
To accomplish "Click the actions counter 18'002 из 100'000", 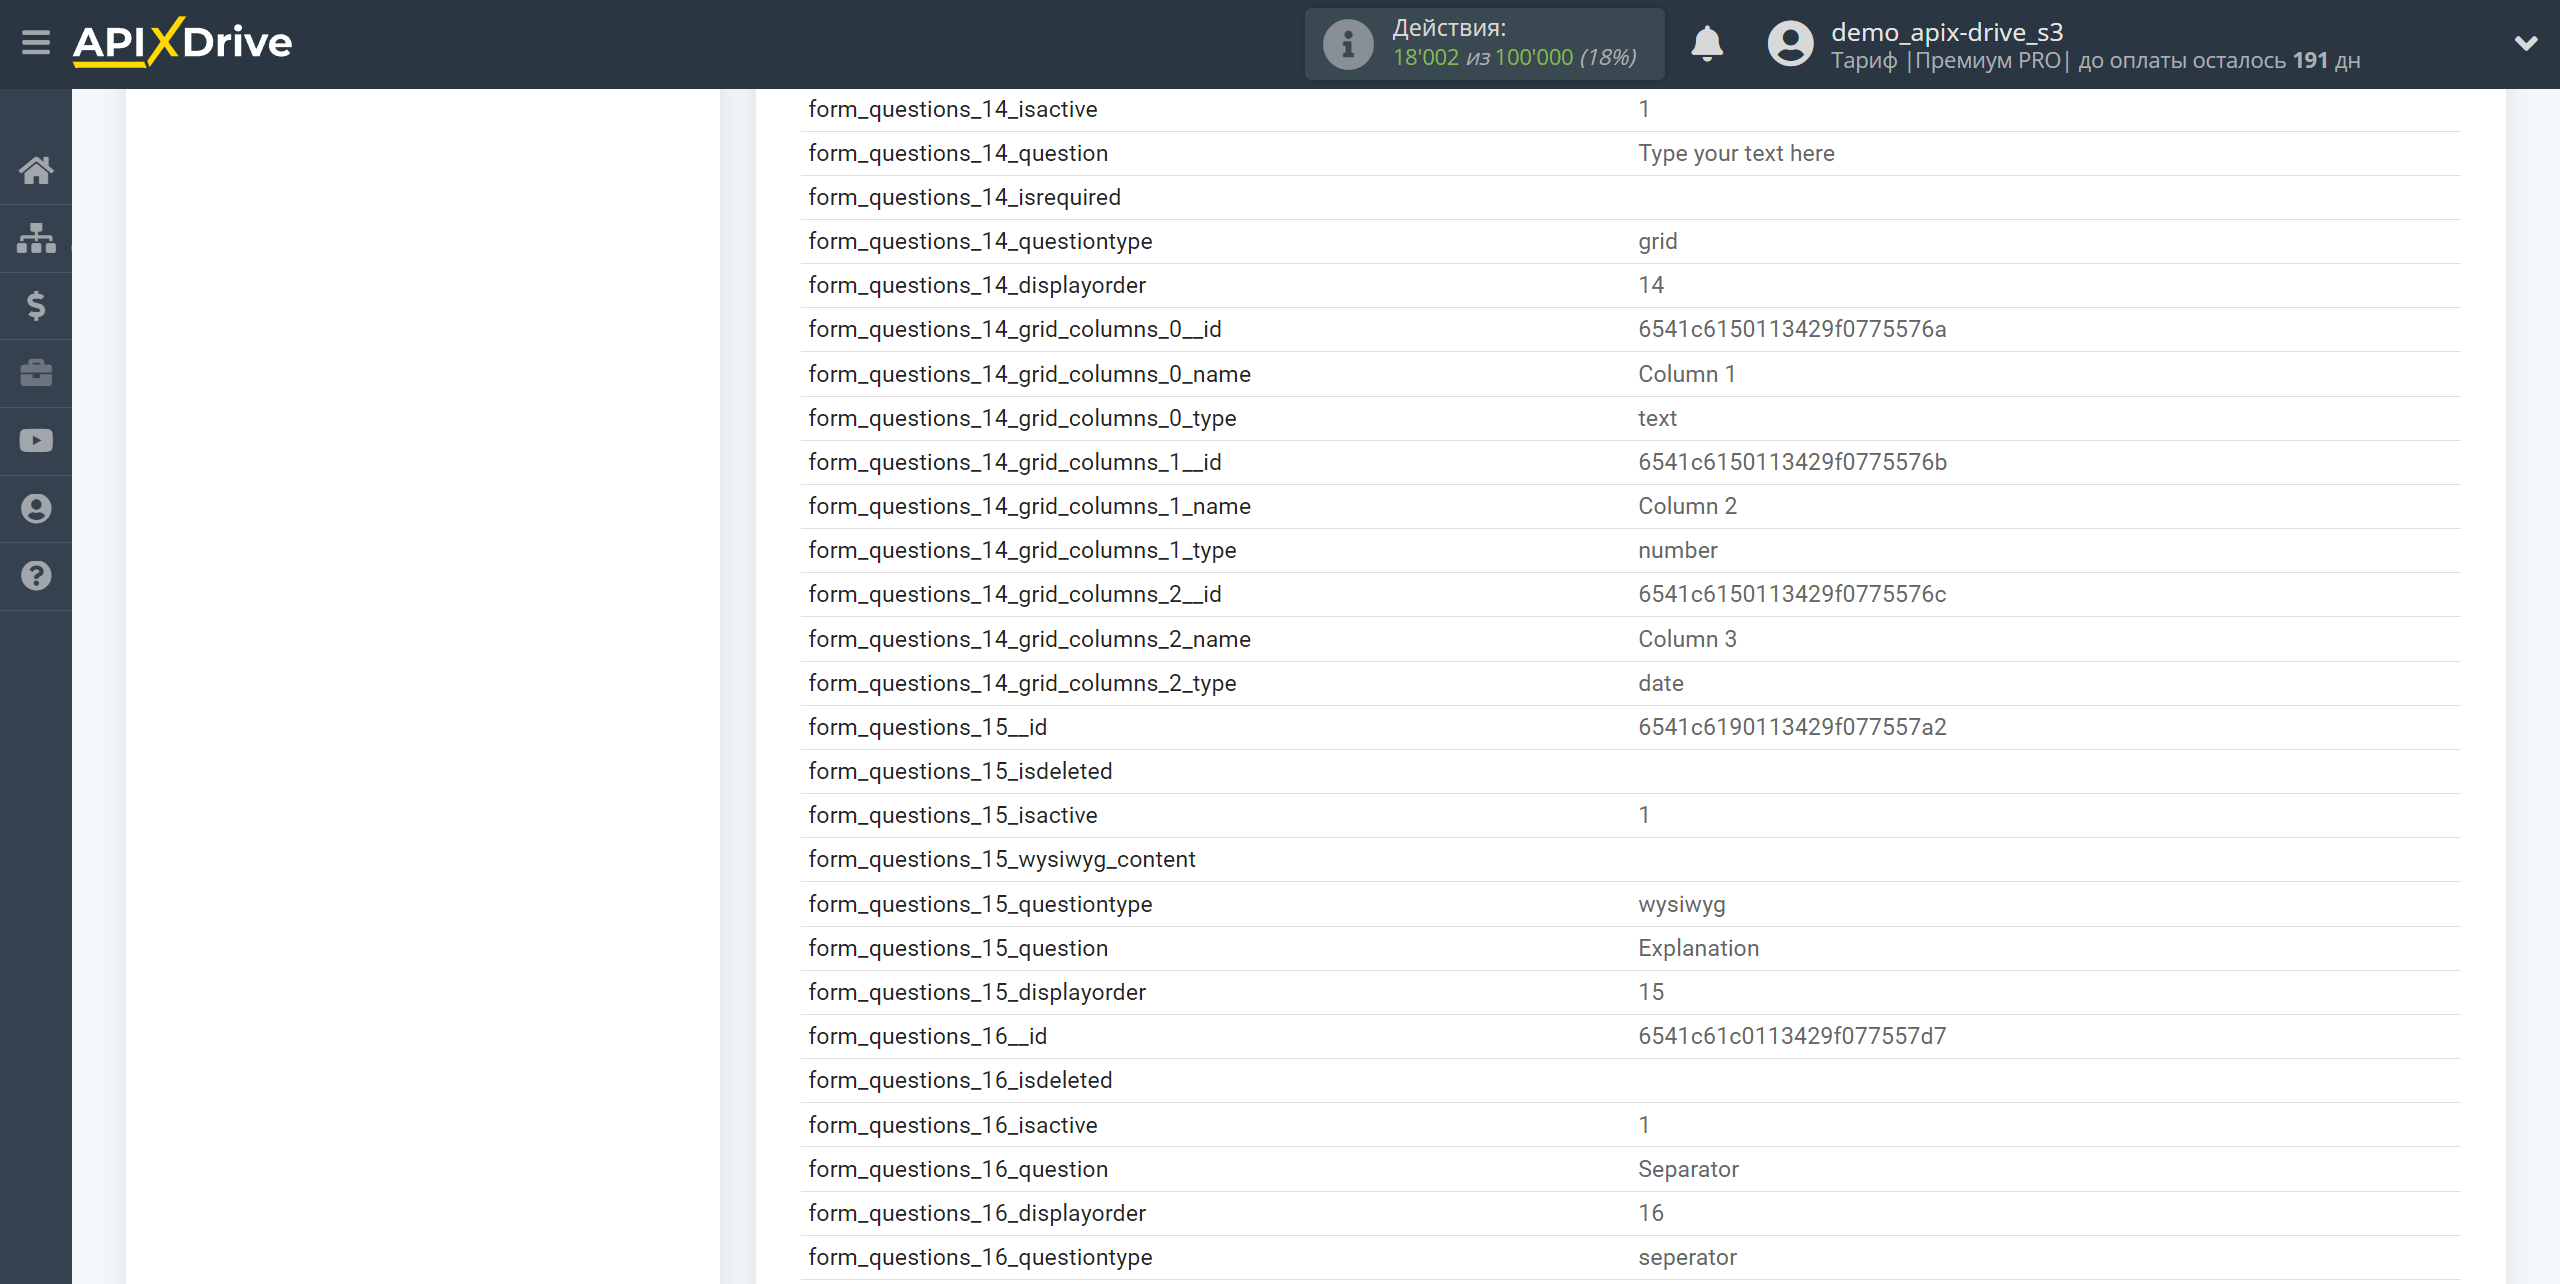I will 1514,58.
